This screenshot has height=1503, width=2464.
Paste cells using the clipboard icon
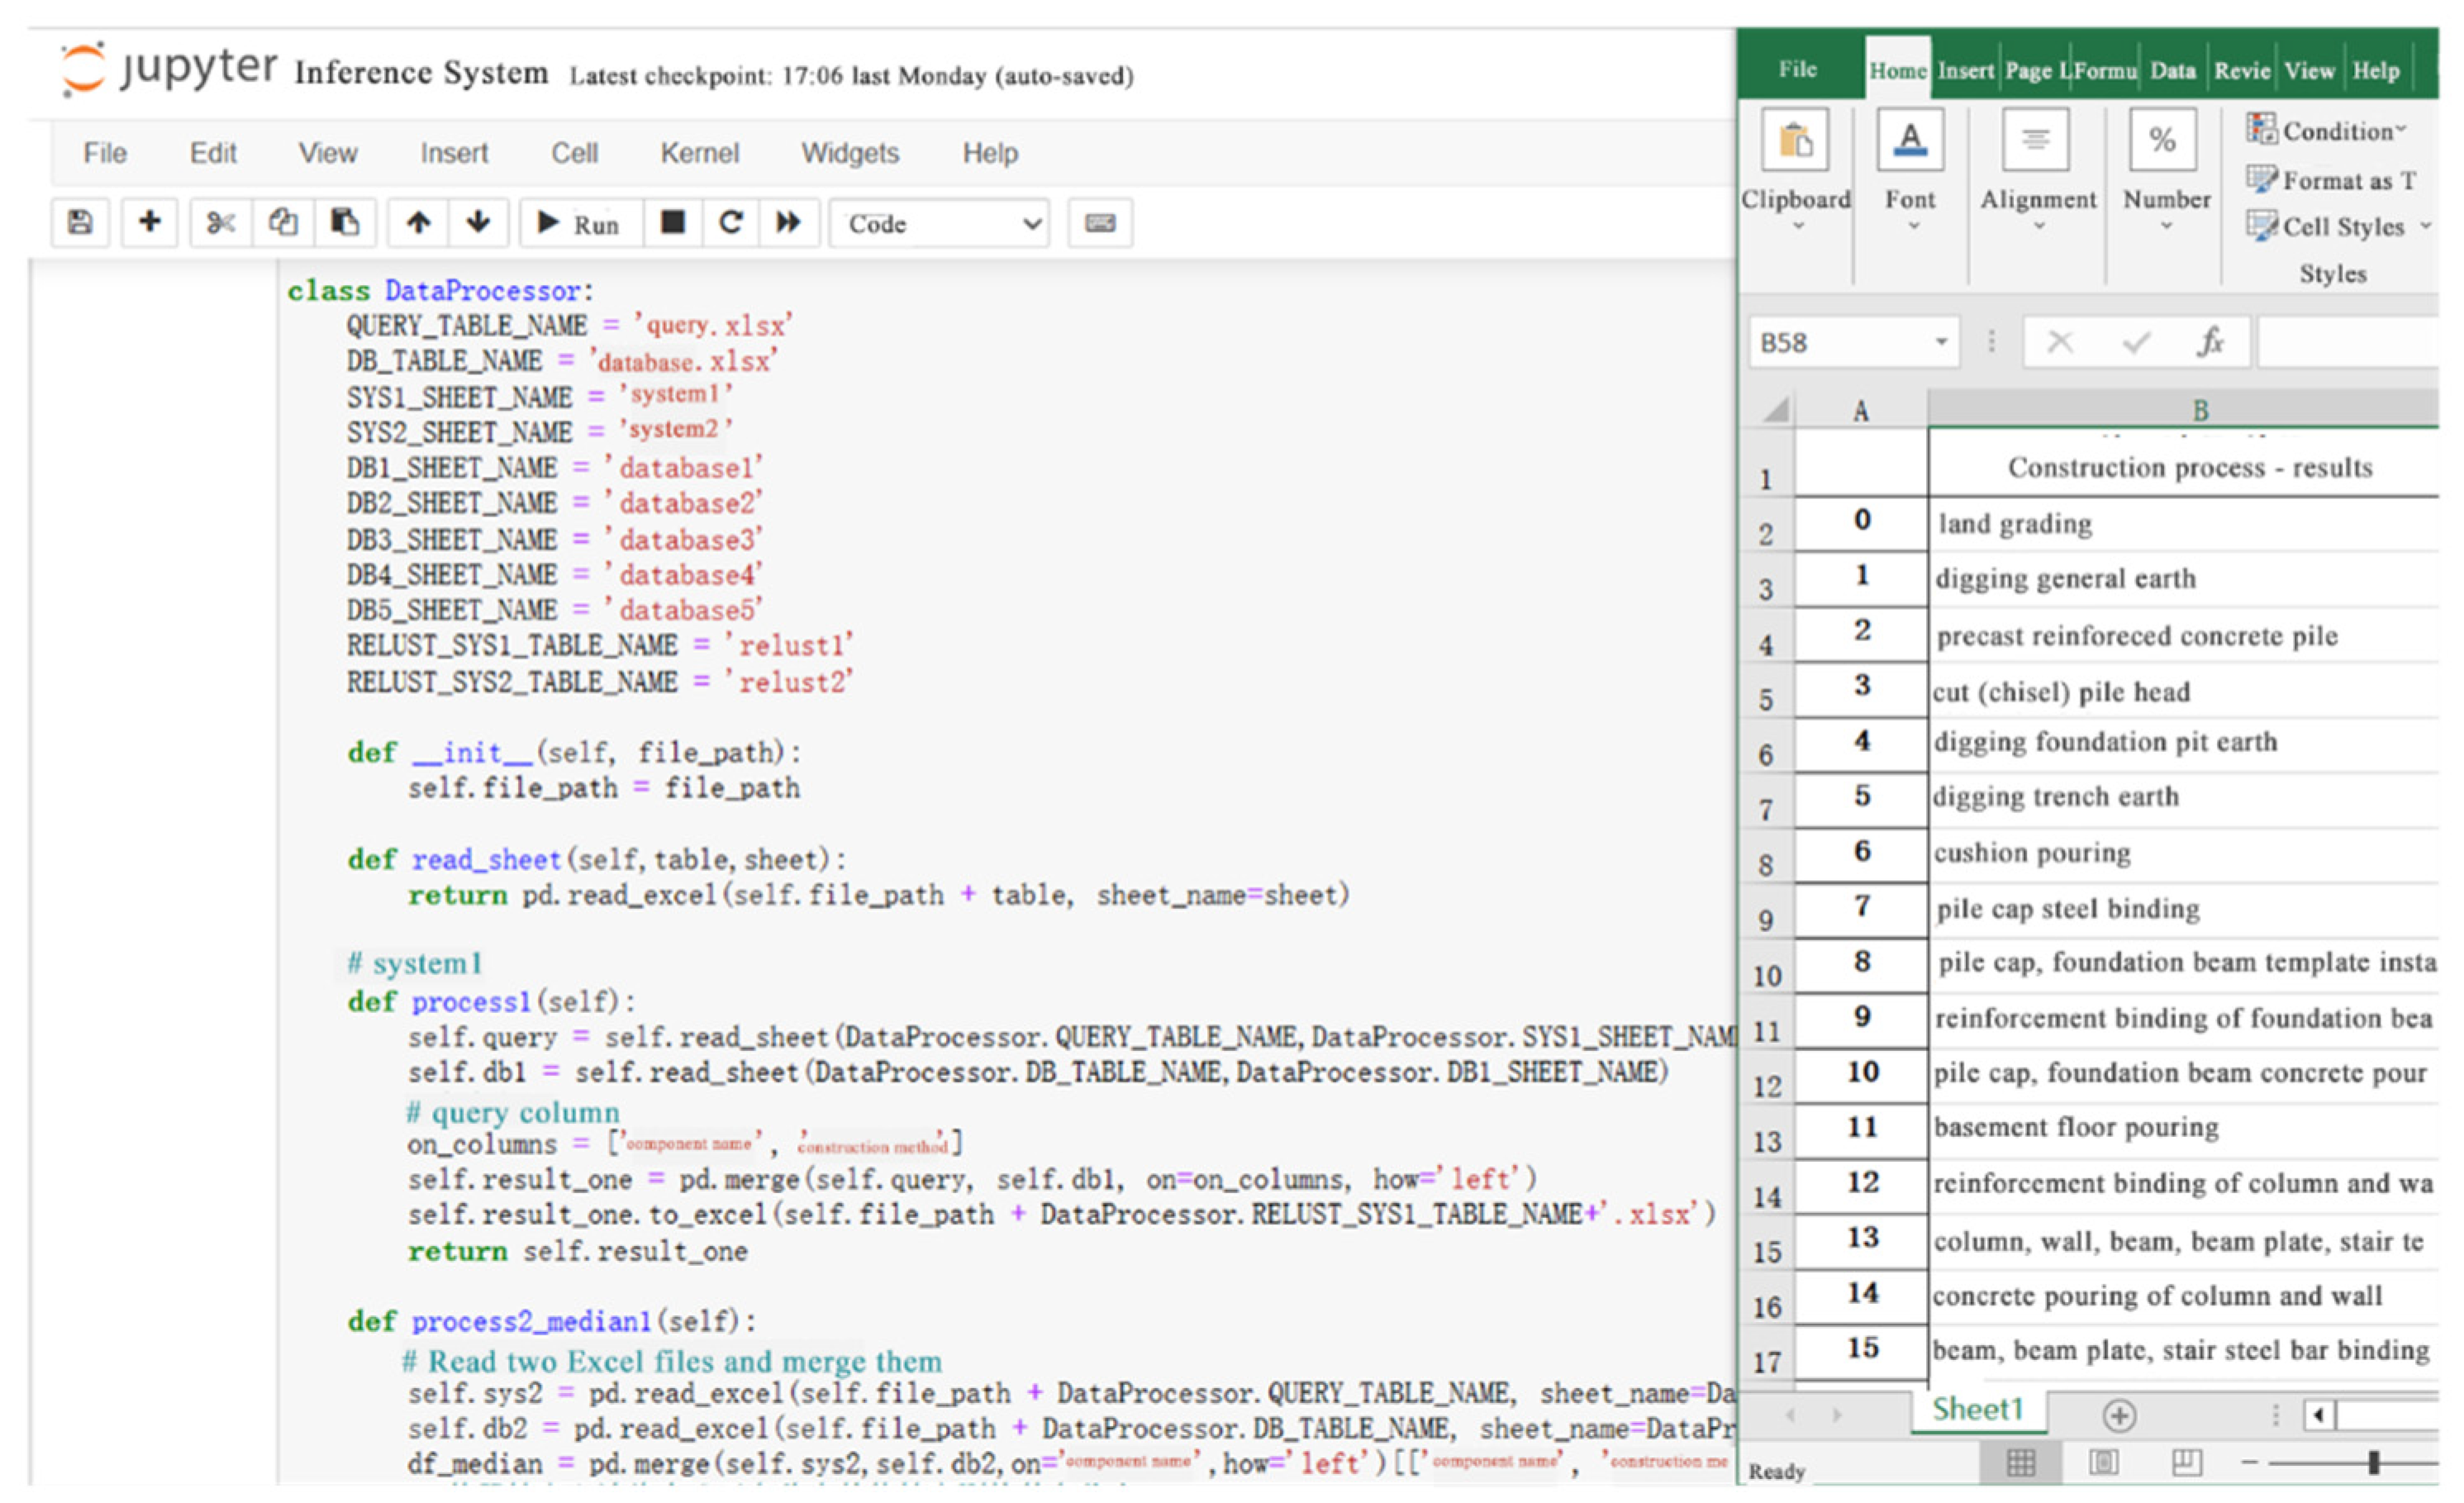click(345, 222)
